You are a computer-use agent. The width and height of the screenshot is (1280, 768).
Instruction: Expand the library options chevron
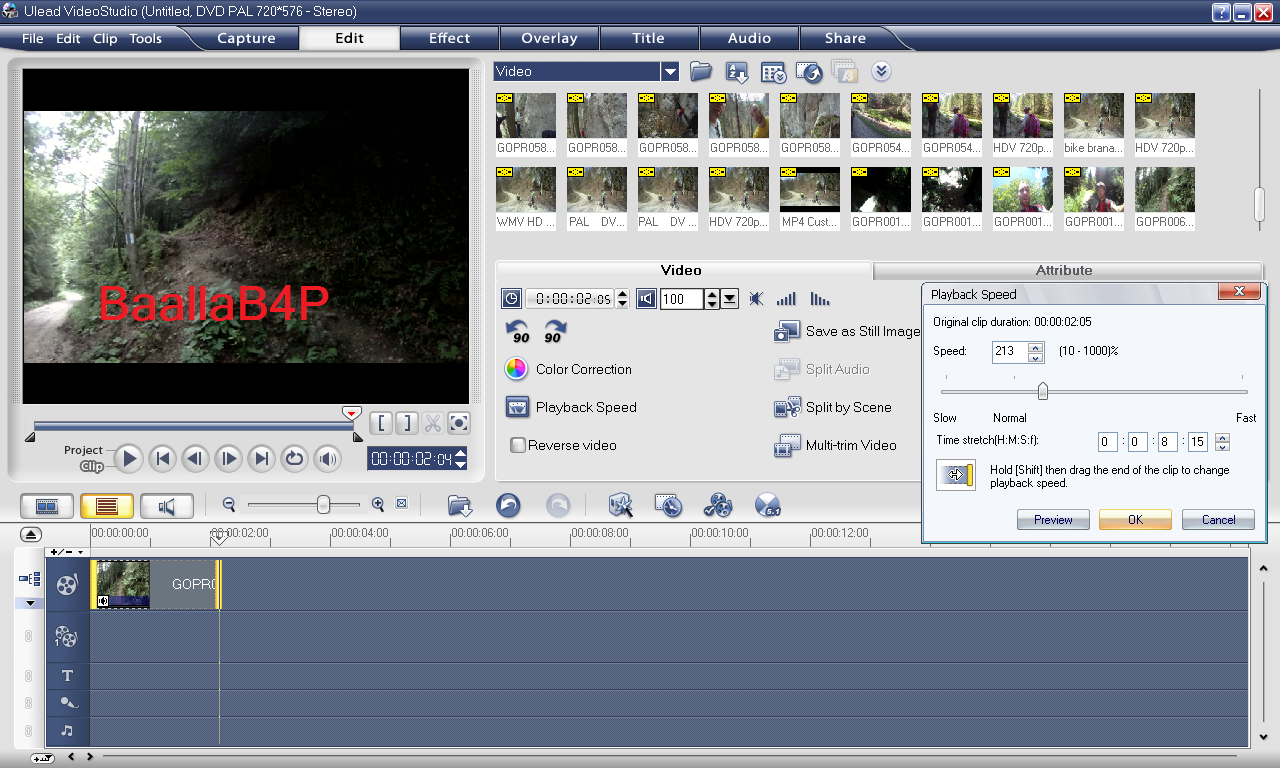click(881, 72)
